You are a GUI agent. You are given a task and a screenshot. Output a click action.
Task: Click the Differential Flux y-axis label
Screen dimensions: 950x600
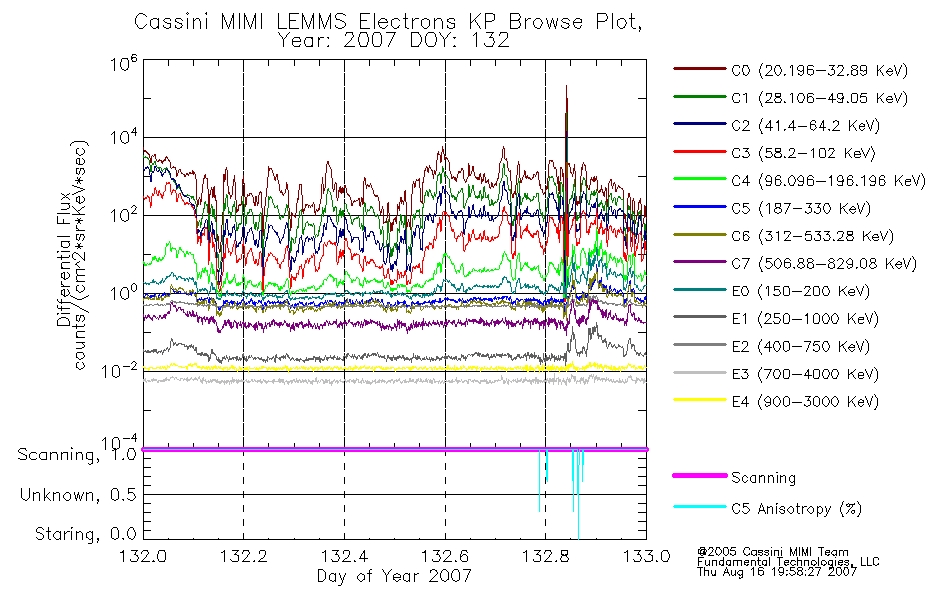[64, 259]
